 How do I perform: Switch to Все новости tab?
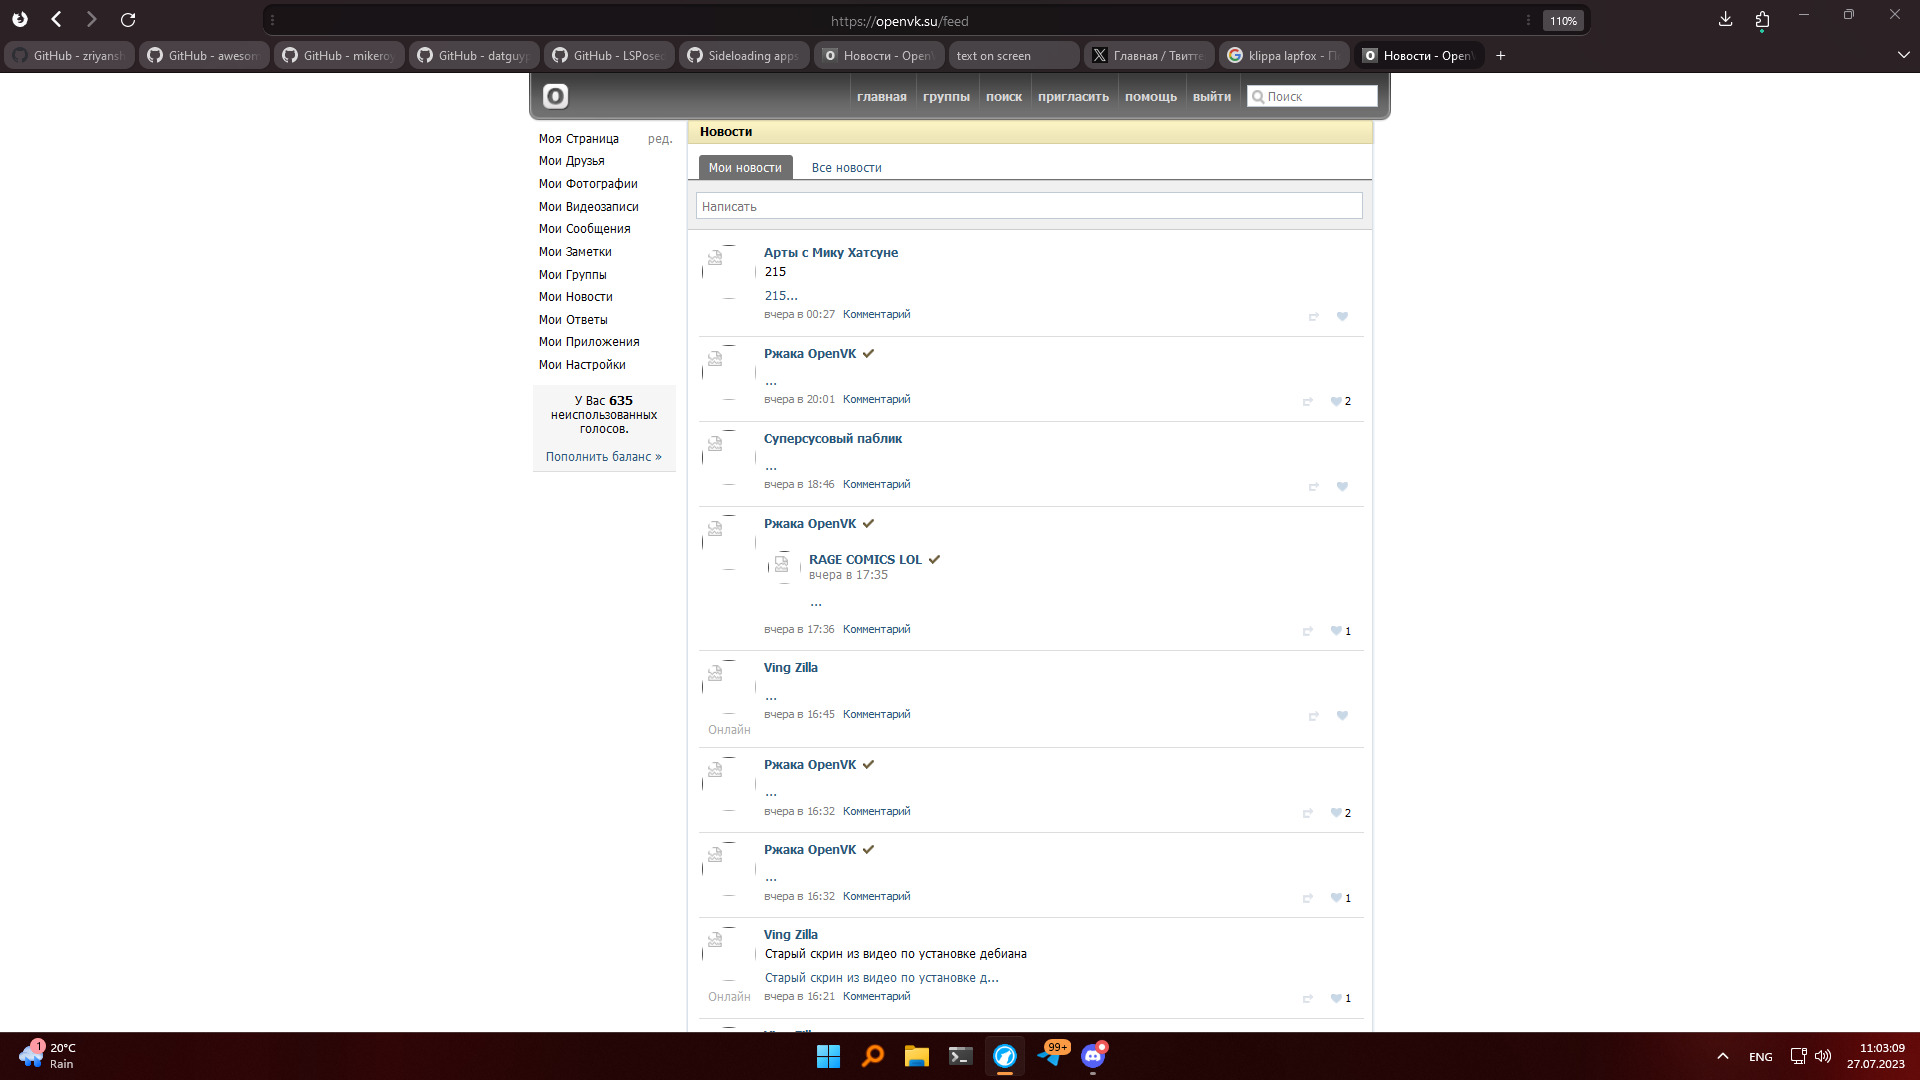point(846,168)
